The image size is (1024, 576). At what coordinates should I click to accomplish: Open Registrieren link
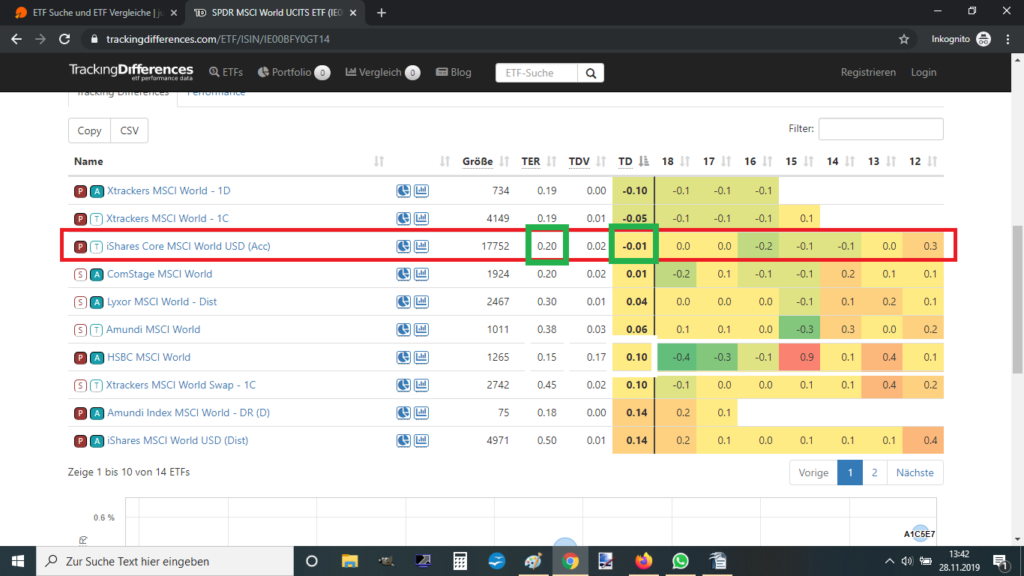click(868, 72)
